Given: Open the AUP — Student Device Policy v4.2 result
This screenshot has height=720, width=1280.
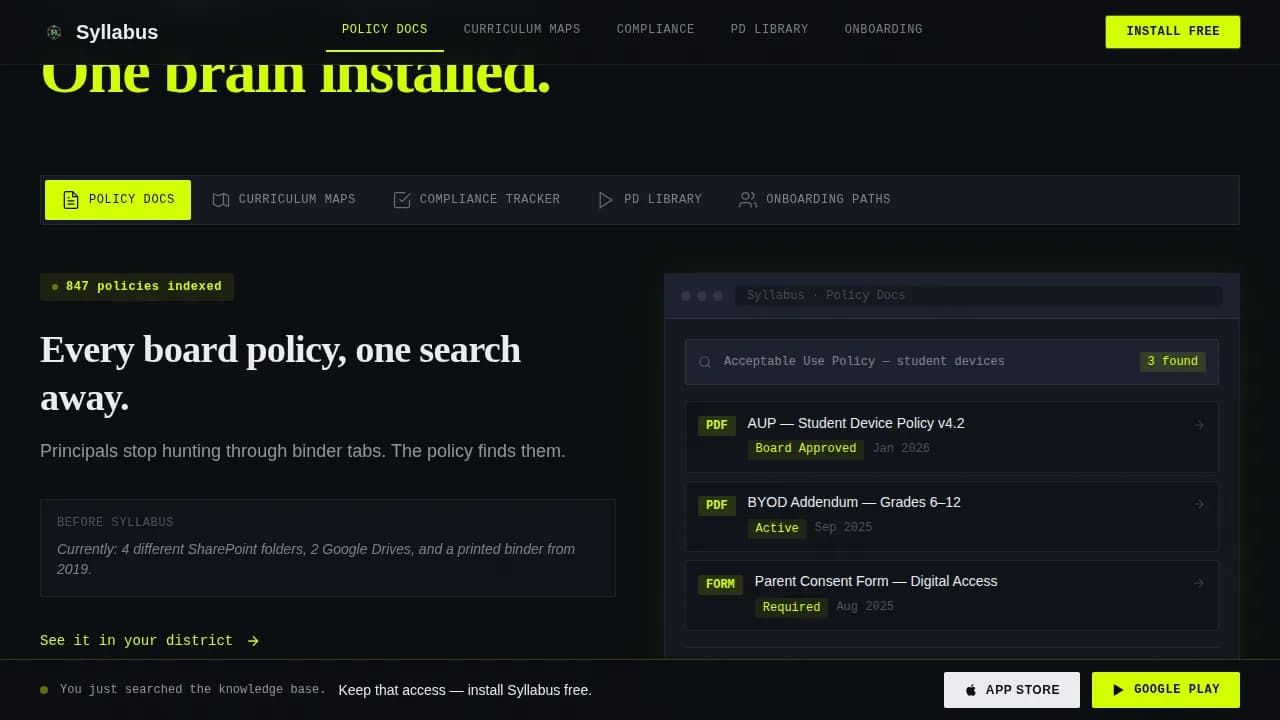Looking at the screenshot, I should click(x=952, y=437).
